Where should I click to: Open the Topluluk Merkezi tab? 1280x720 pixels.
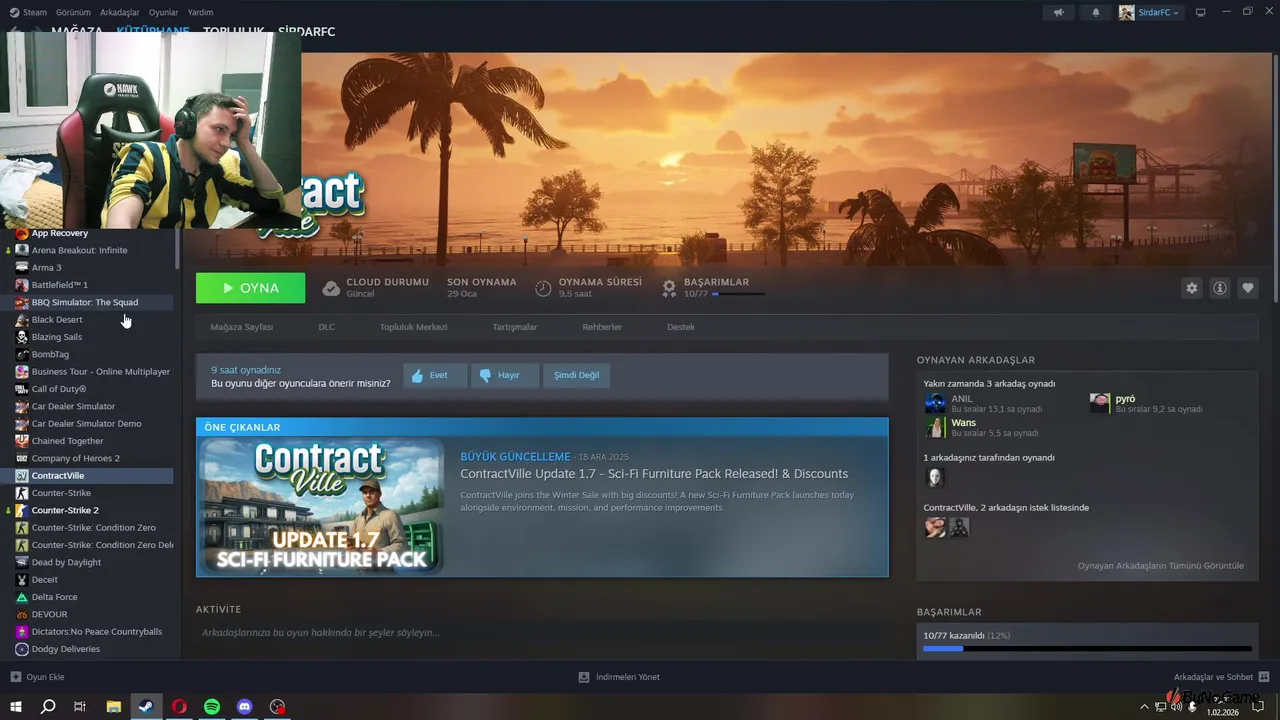pyautogui.click(x=413, y=327)
